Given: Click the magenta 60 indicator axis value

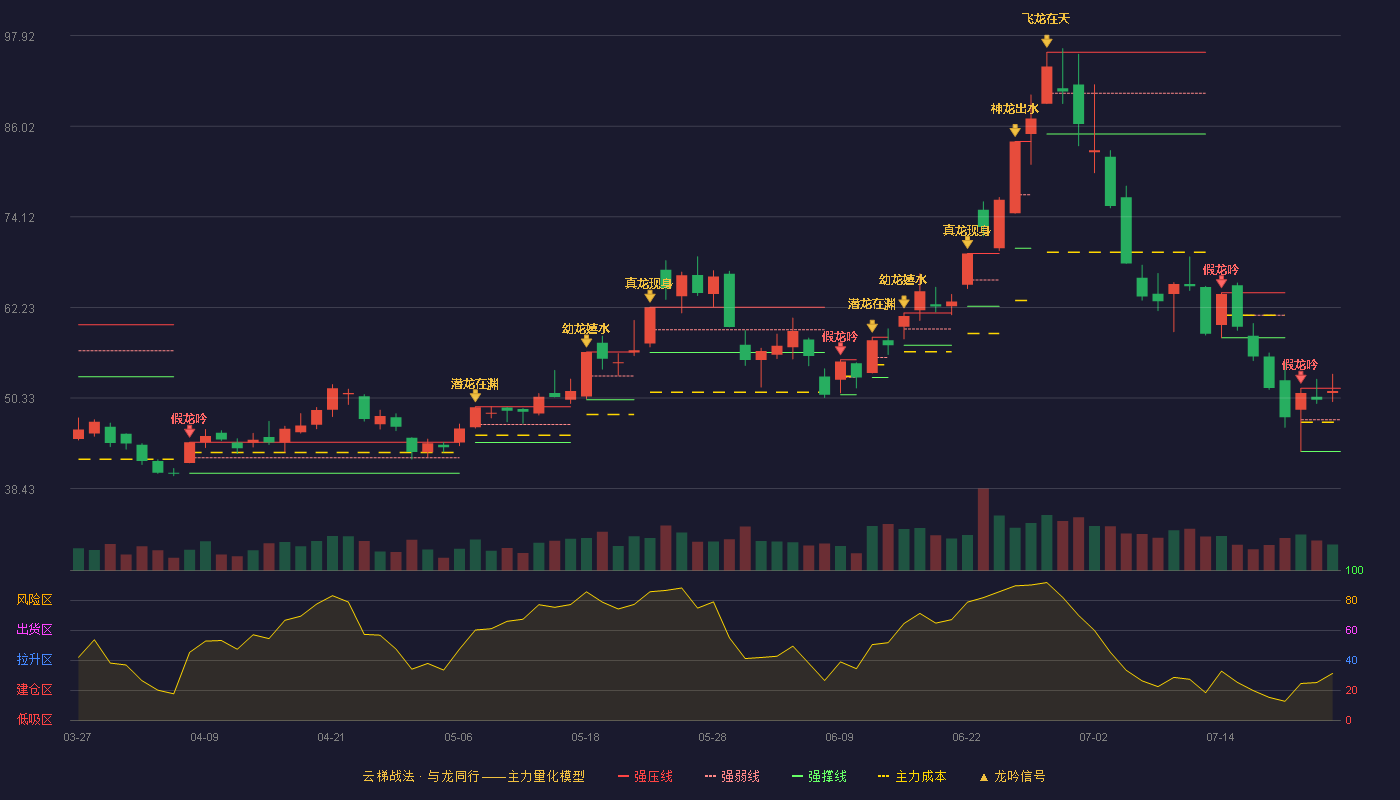Looking at the screenshot, I should 1351,631.
